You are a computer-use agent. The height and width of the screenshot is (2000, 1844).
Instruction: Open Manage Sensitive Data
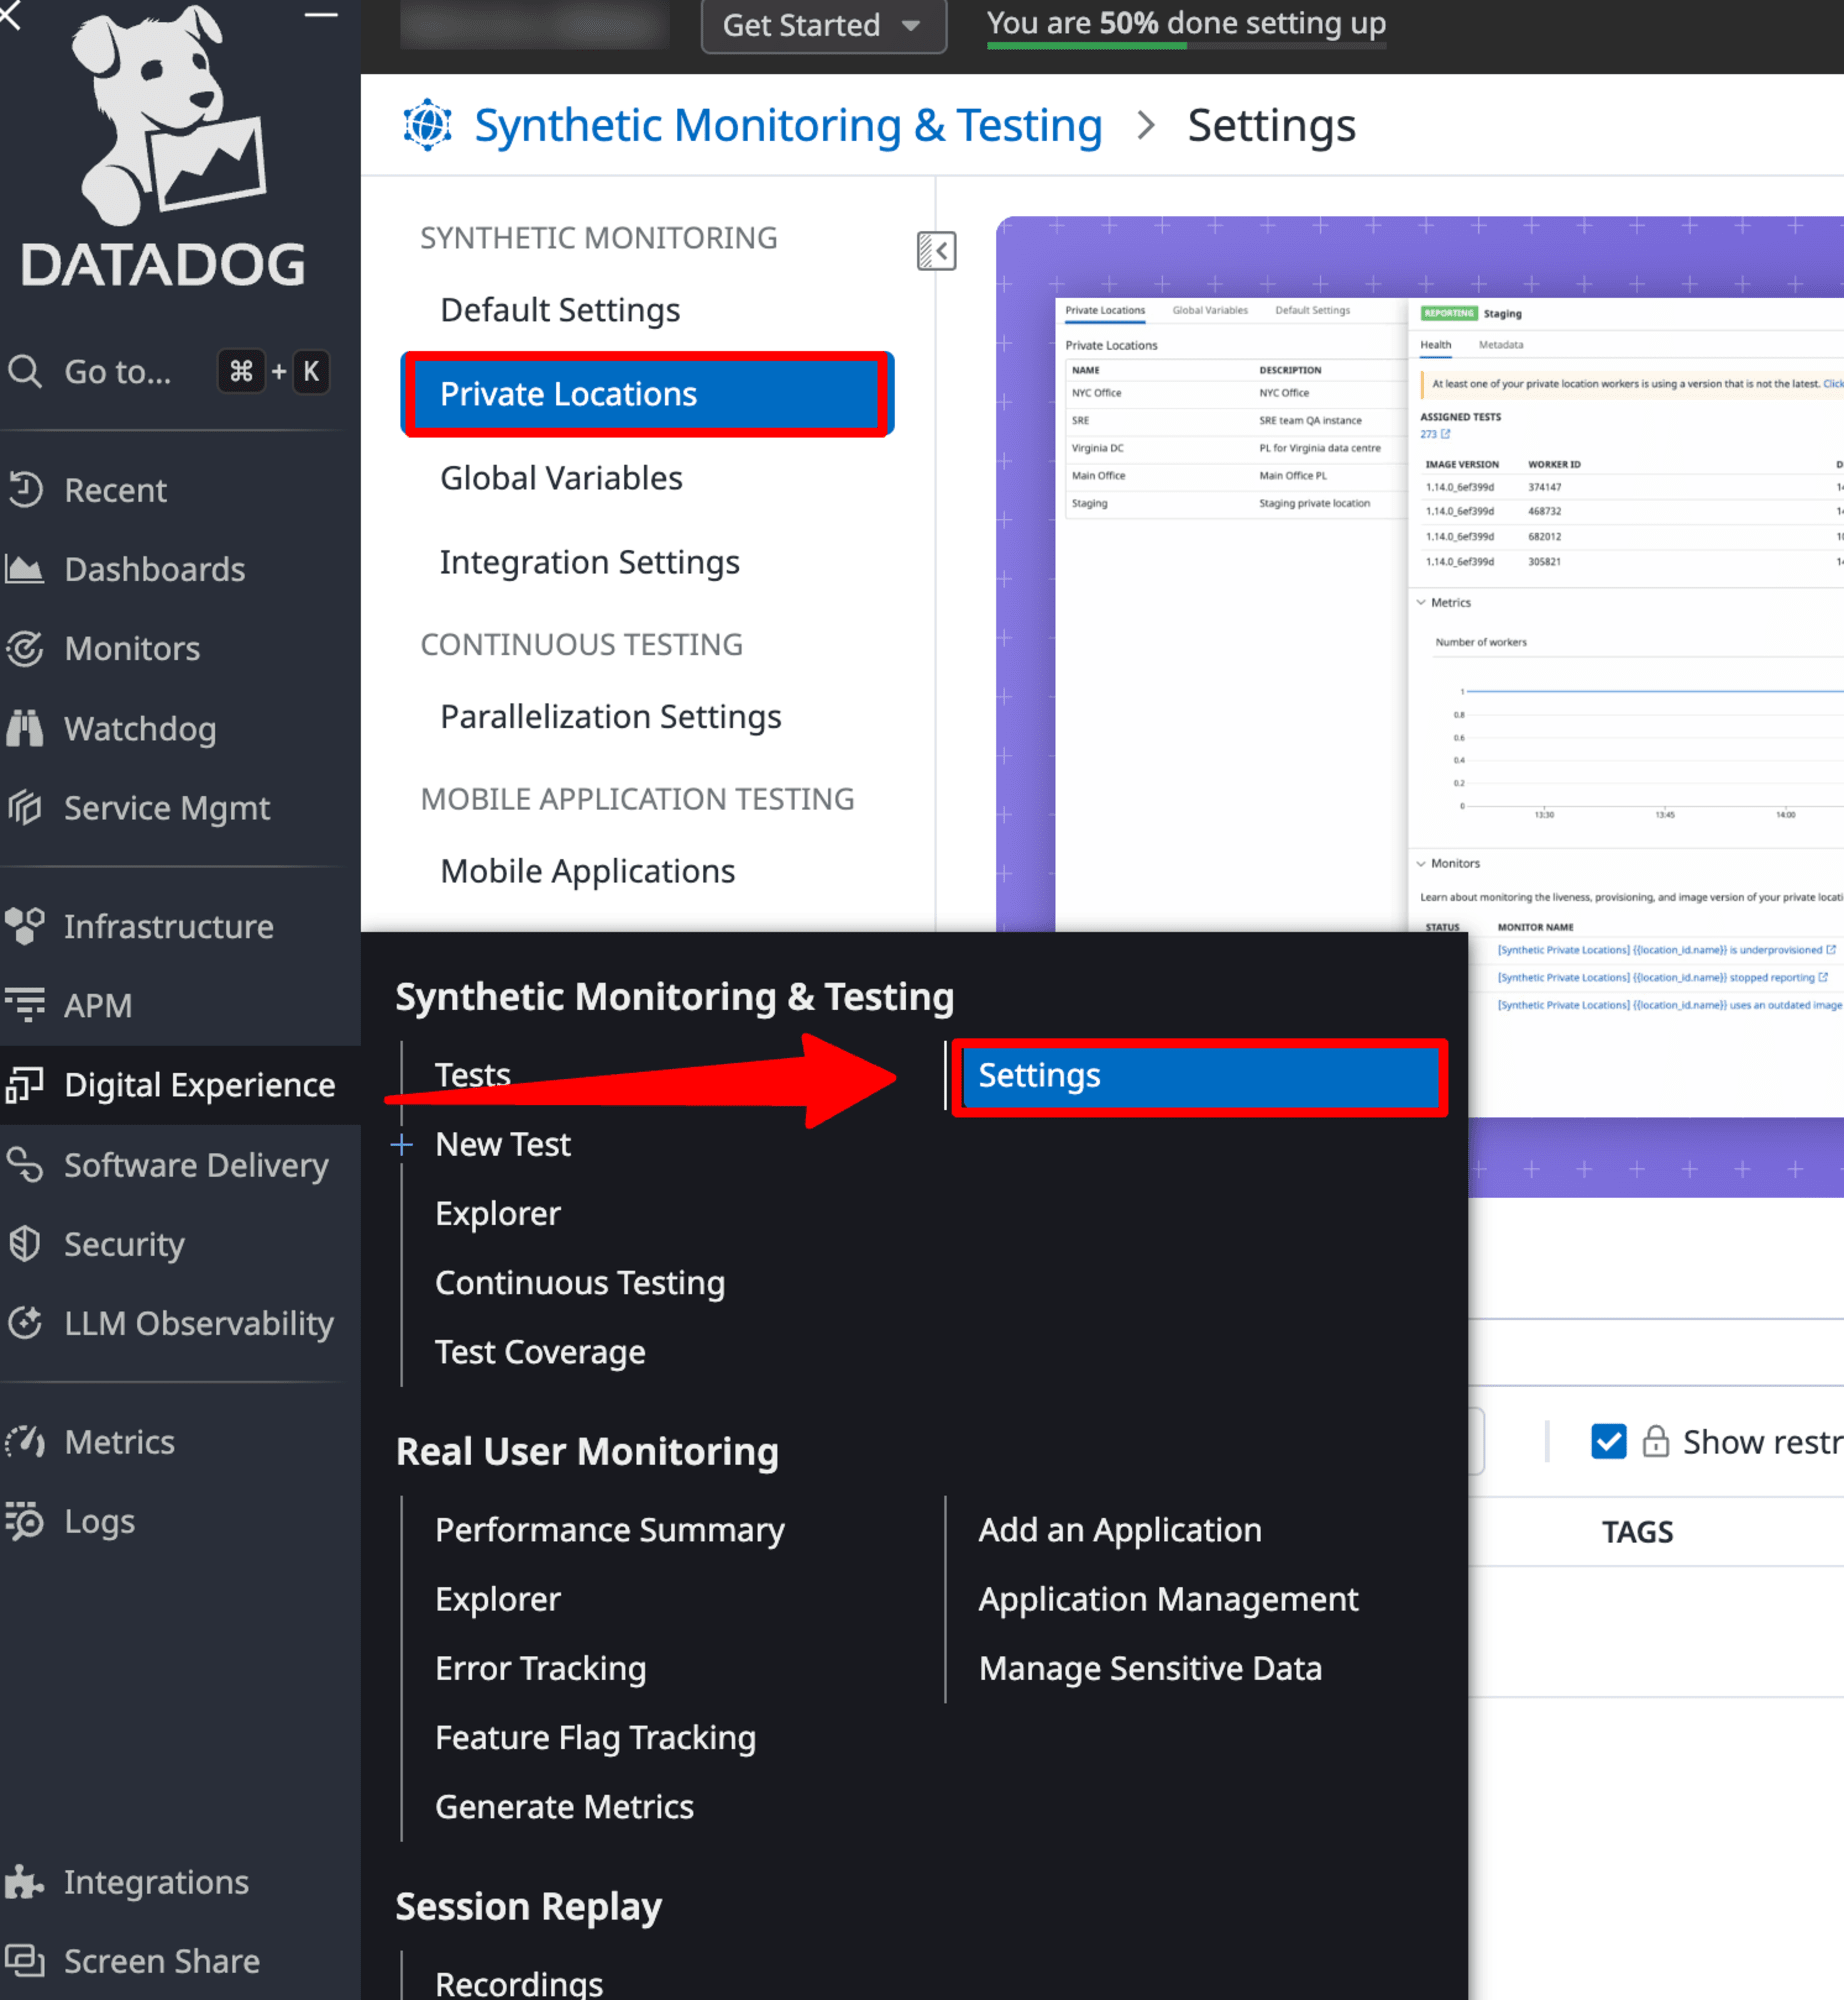tap(1150, 1669)
